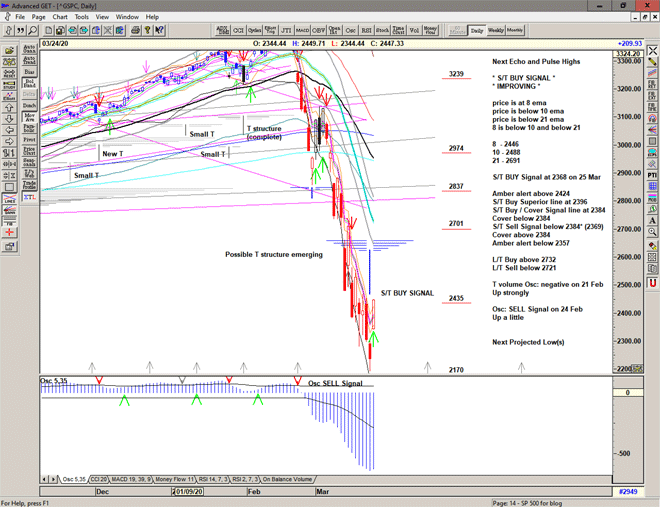Expand the Window menu
Image resolution: width=660 pixels, height=507 pixels.
(127, 17)
